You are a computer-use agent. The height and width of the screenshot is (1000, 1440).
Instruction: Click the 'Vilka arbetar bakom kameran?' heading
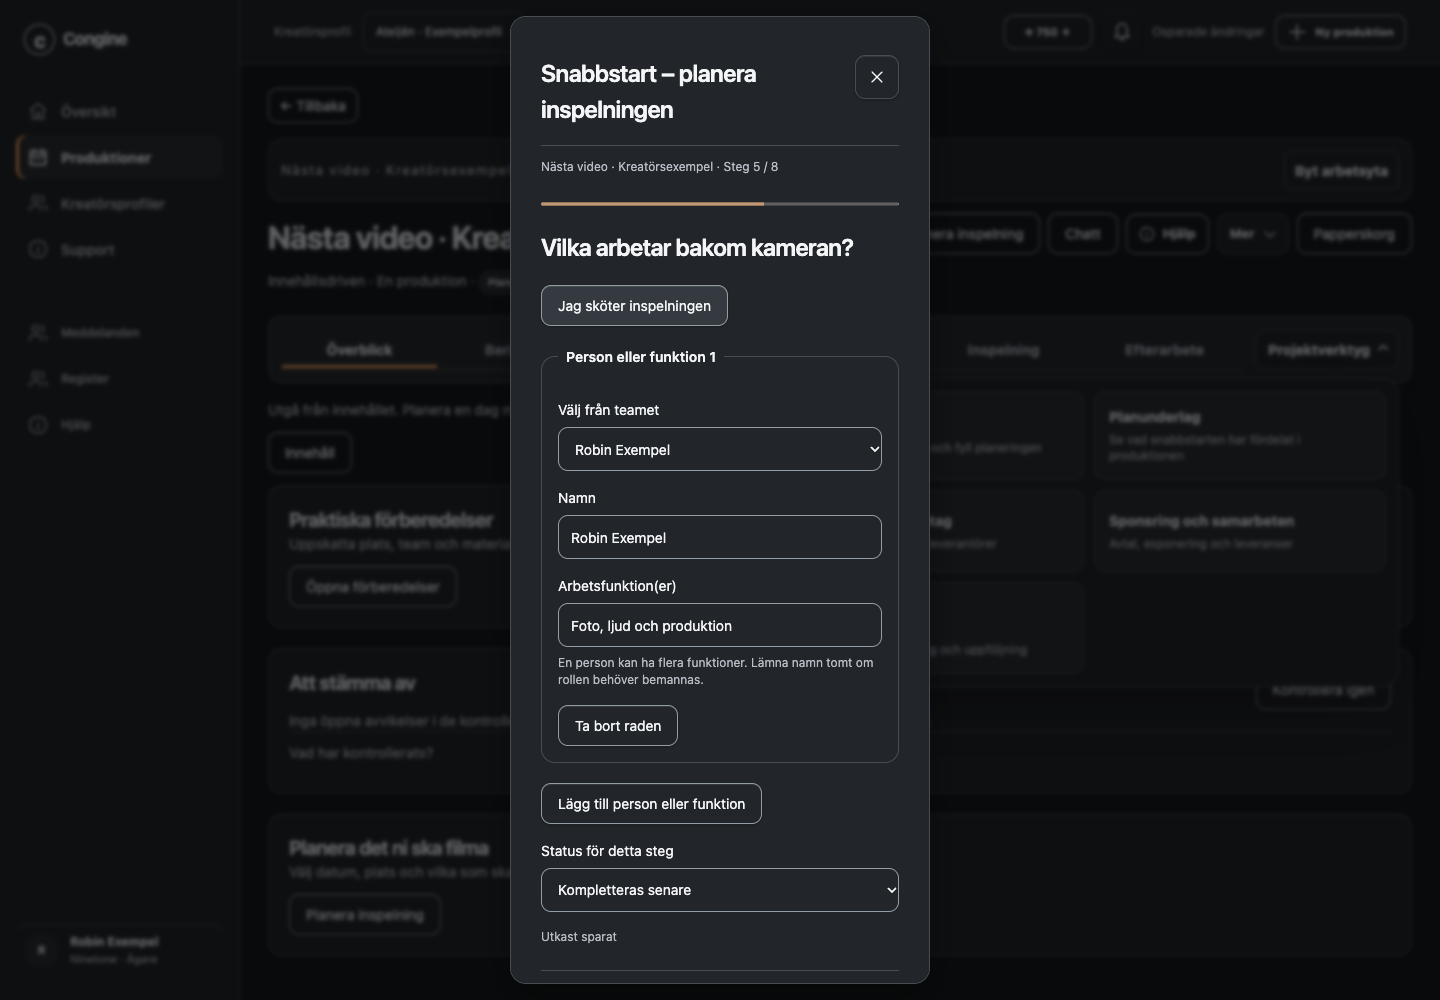(x=697, y=248)
